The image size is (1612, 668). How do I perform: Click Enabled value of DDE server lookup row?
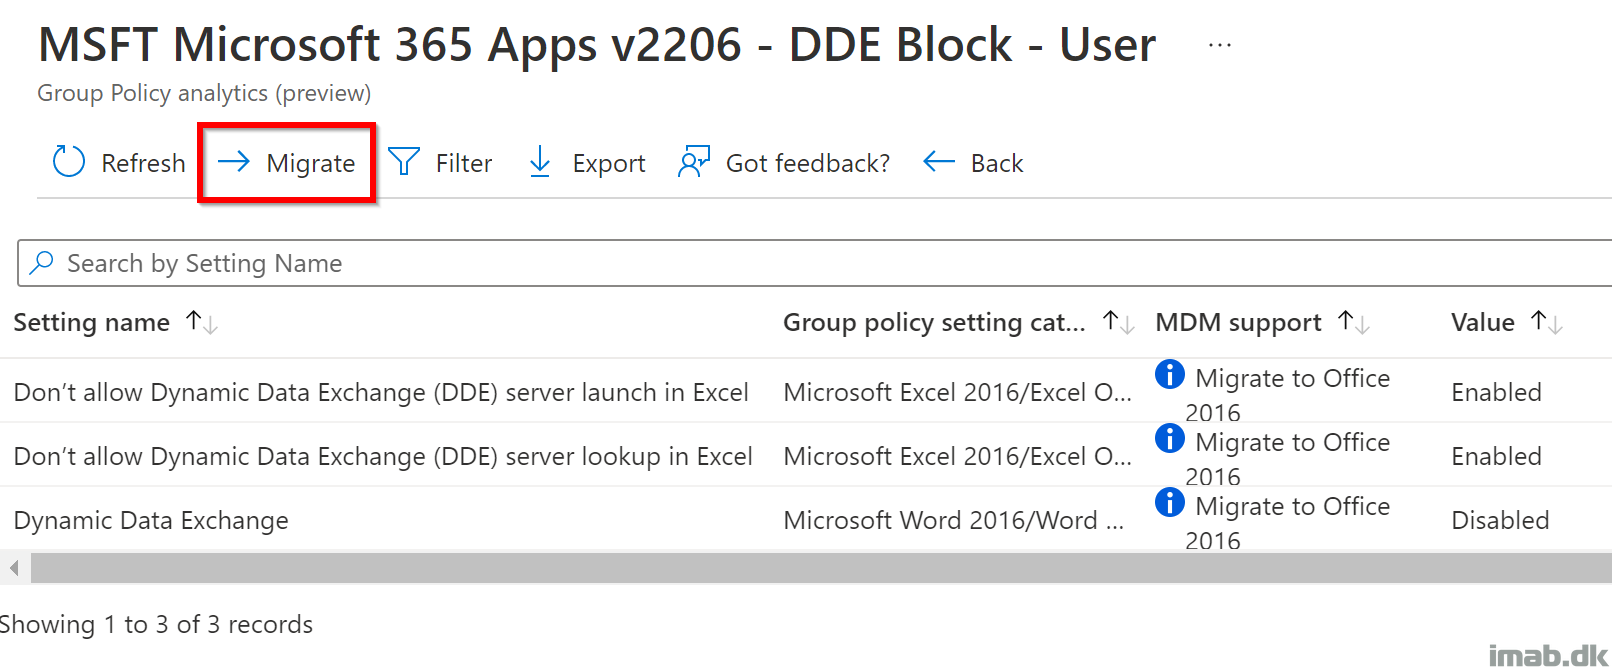point(1497,456)
